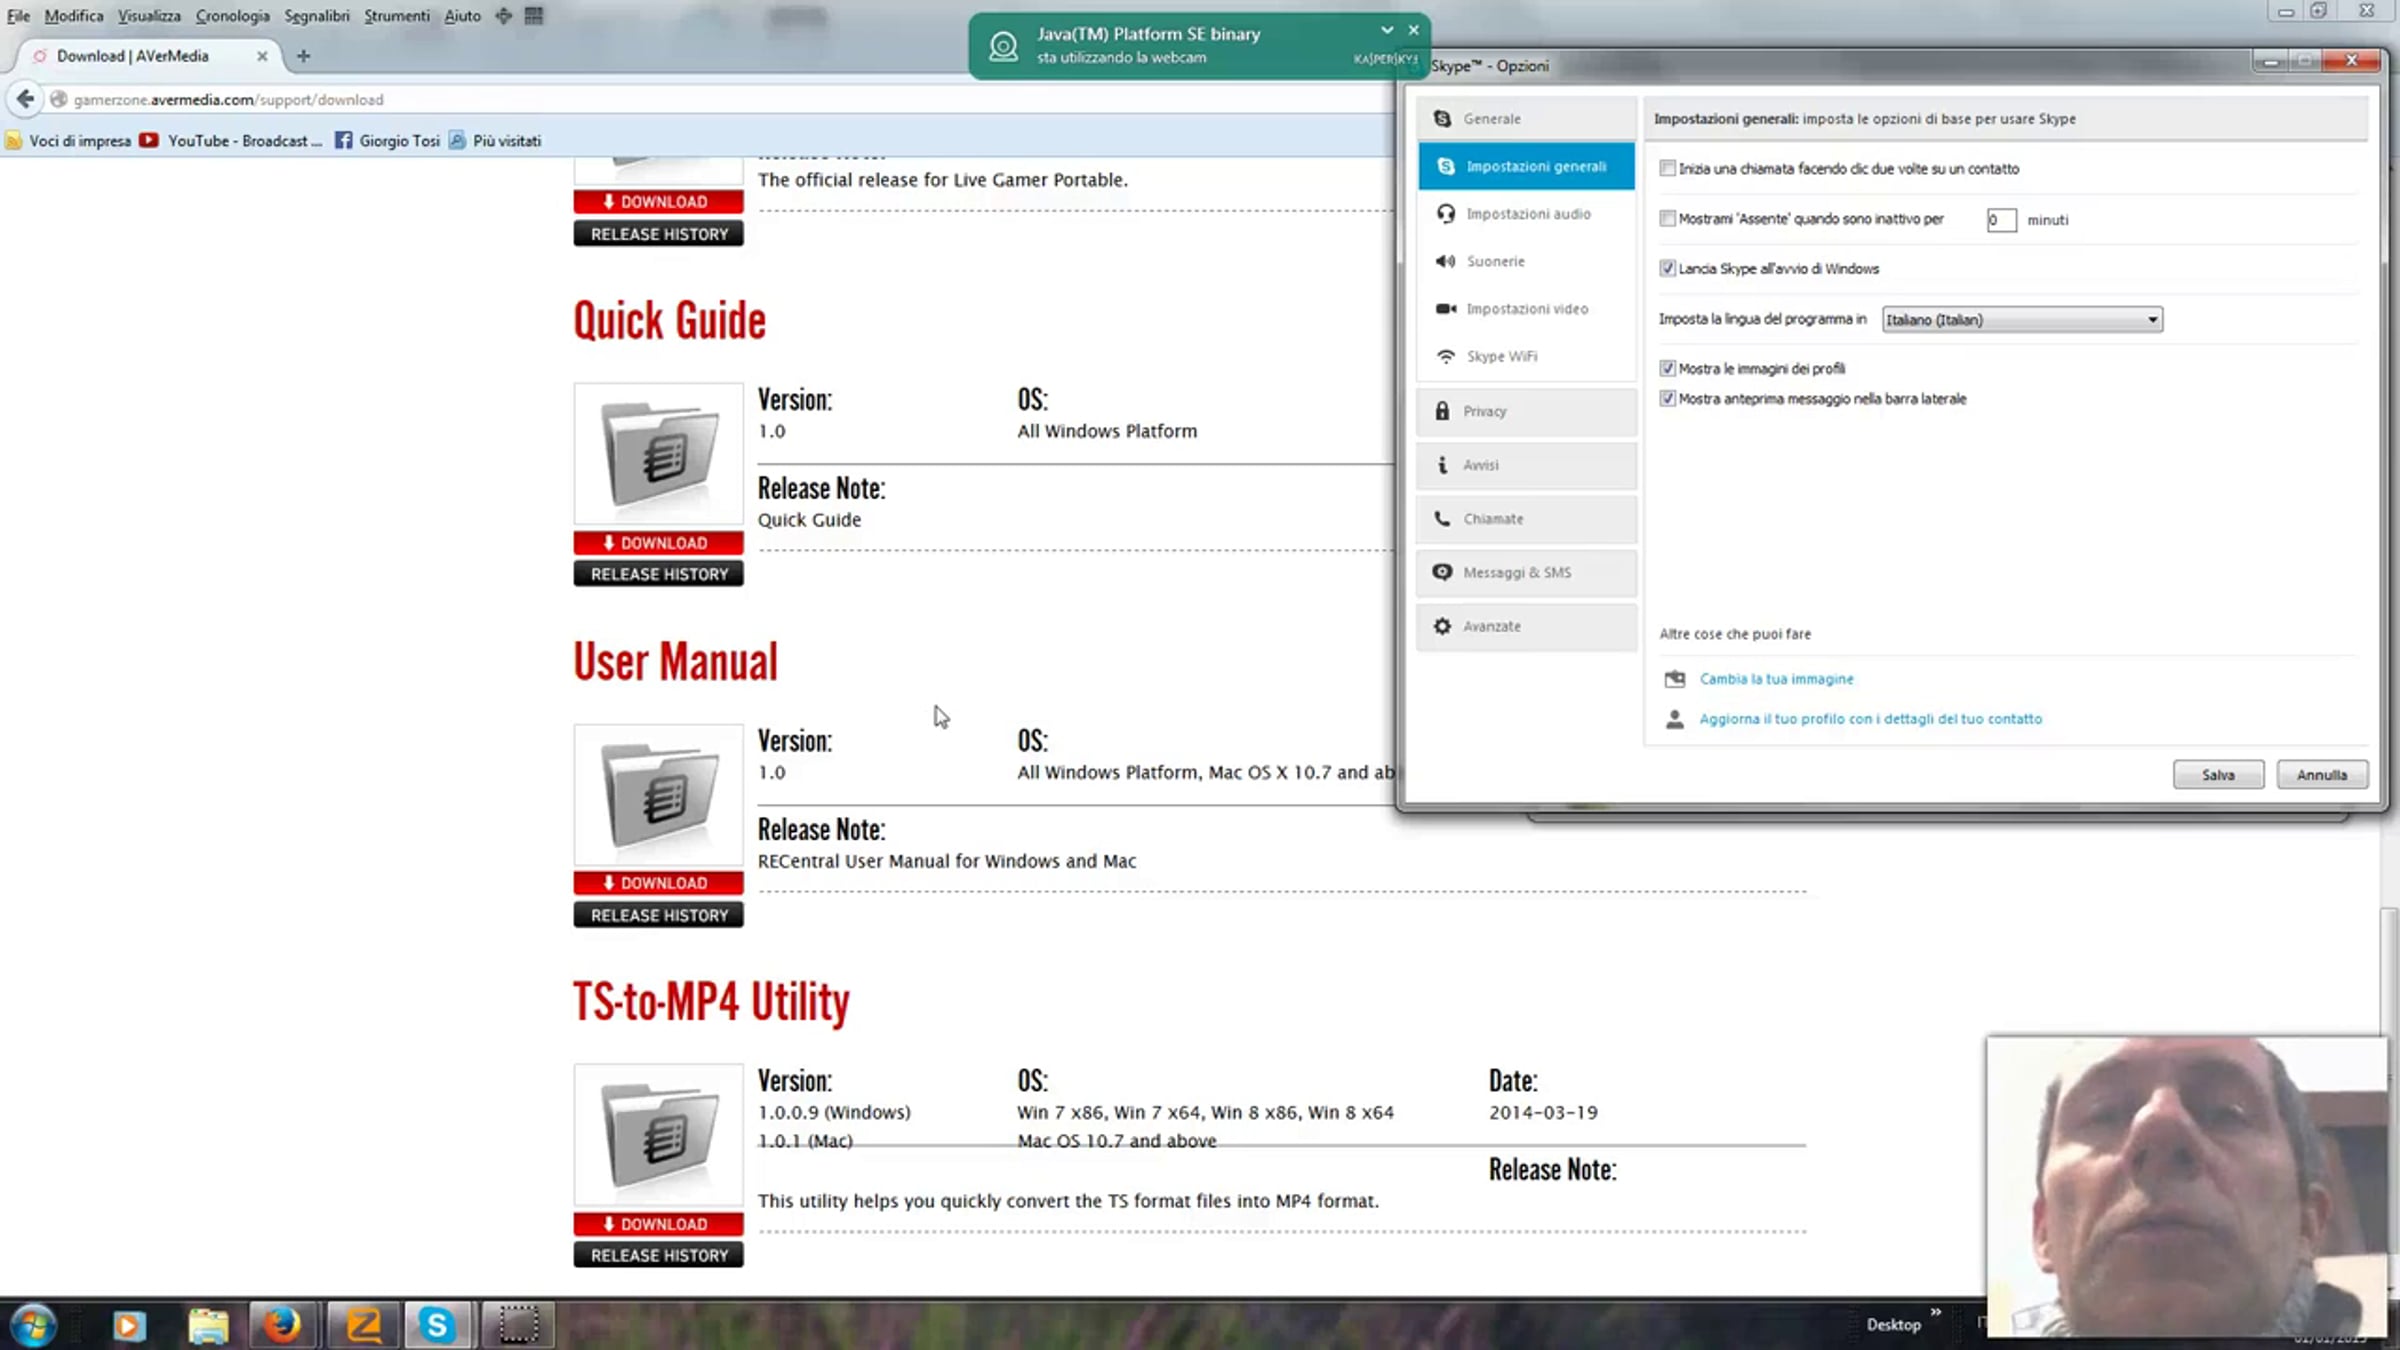Click DOWNLOAD under TS-to-MP4 Utility
Screen dimensions: 2400x1350
[658, 1224]
